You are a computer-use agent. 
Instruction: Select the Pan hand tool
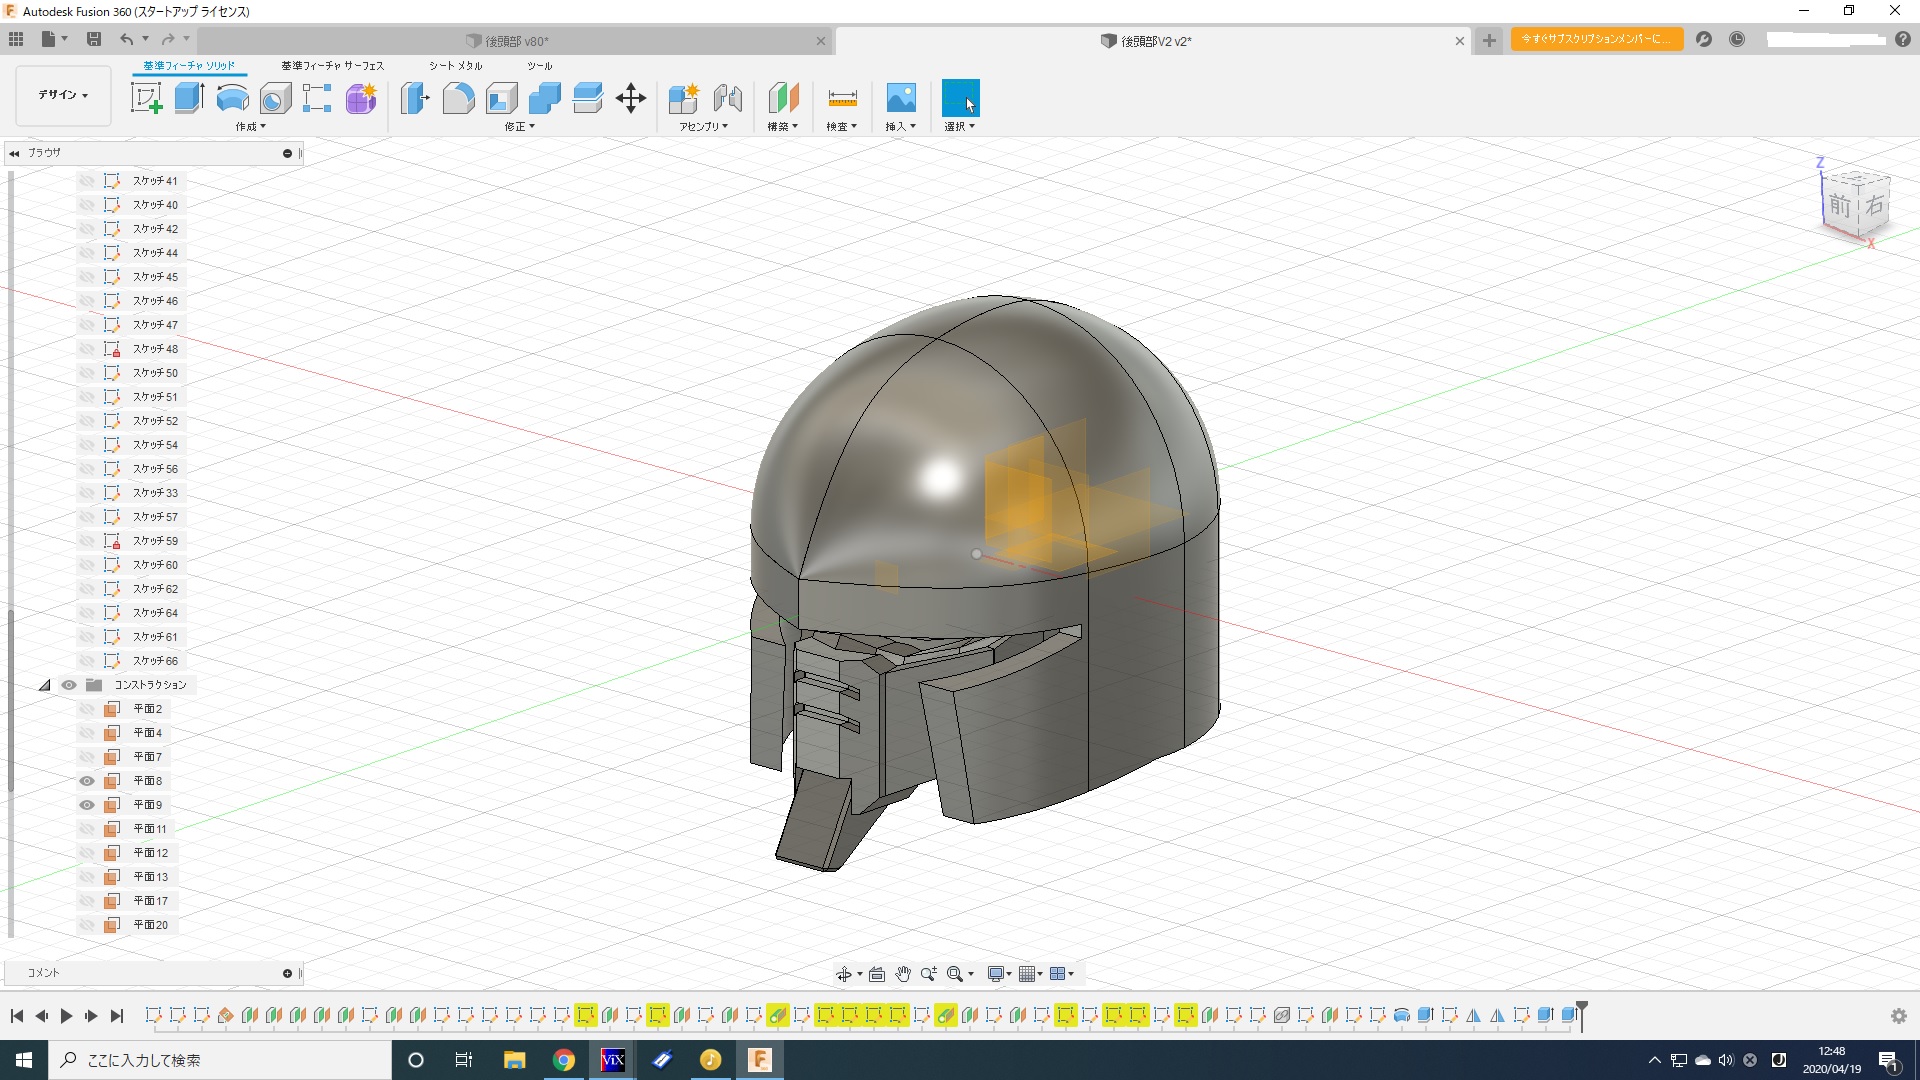click(903, 974)
